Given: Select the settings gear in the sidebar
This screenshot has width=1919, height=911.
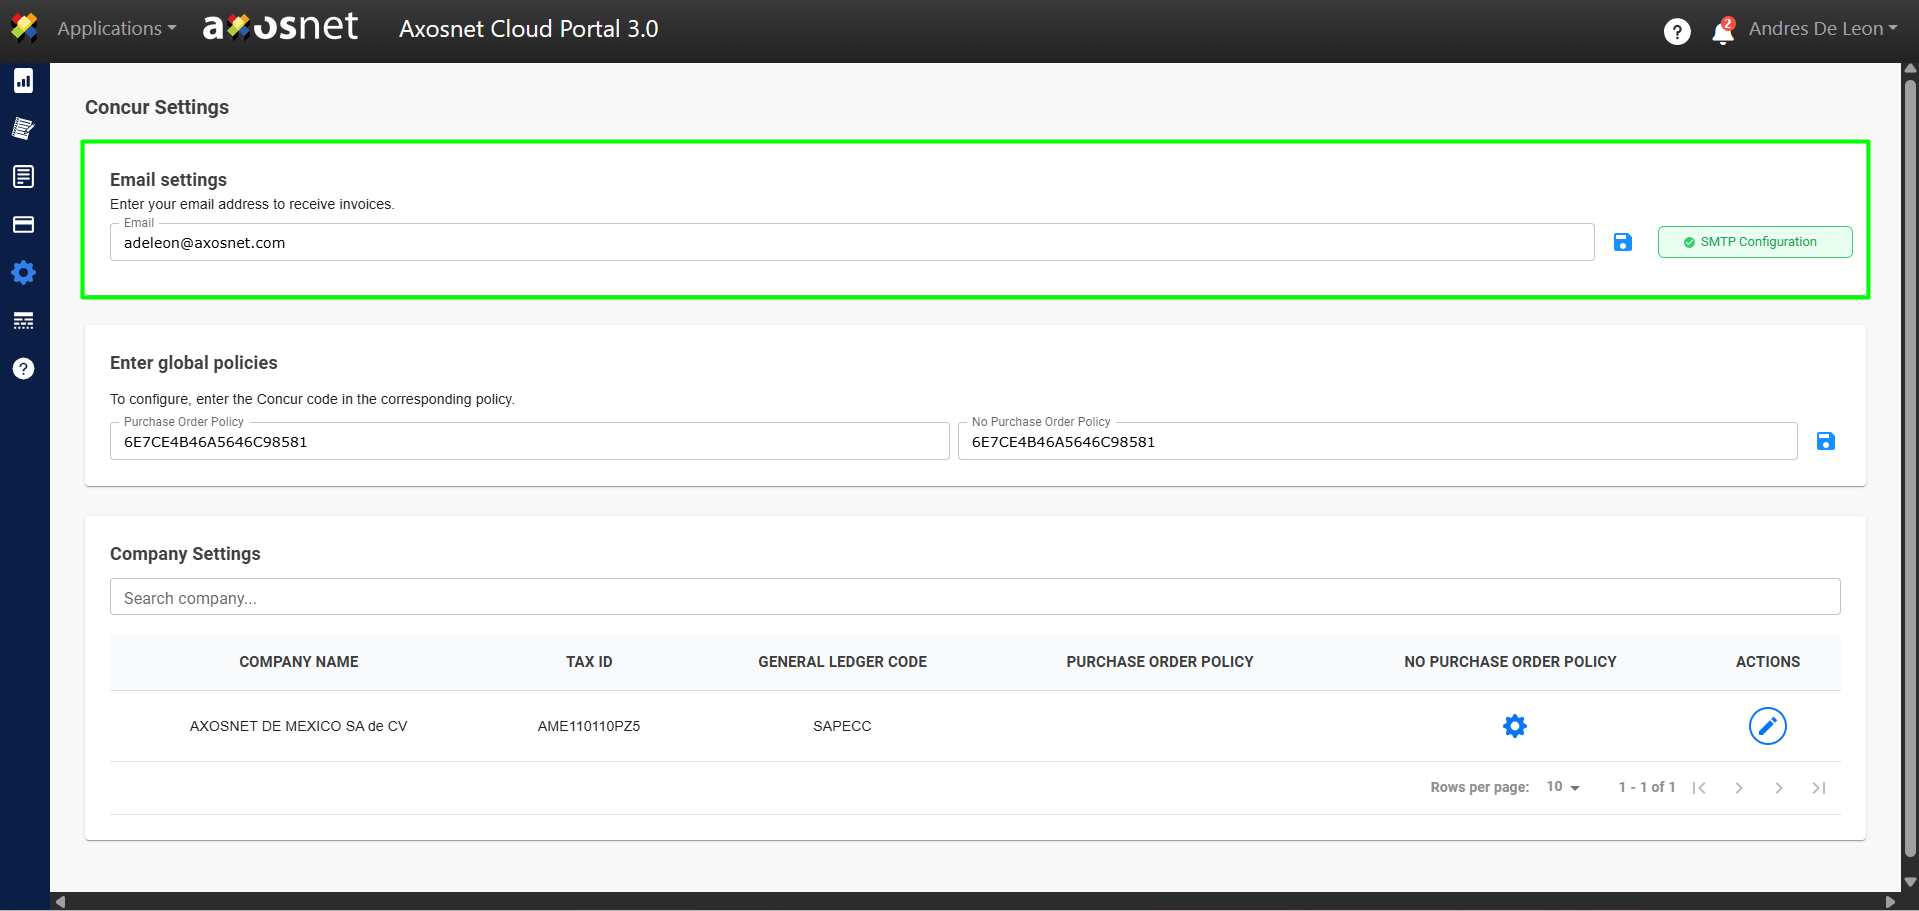Looking at the screenshot, I should coord(24,273).
